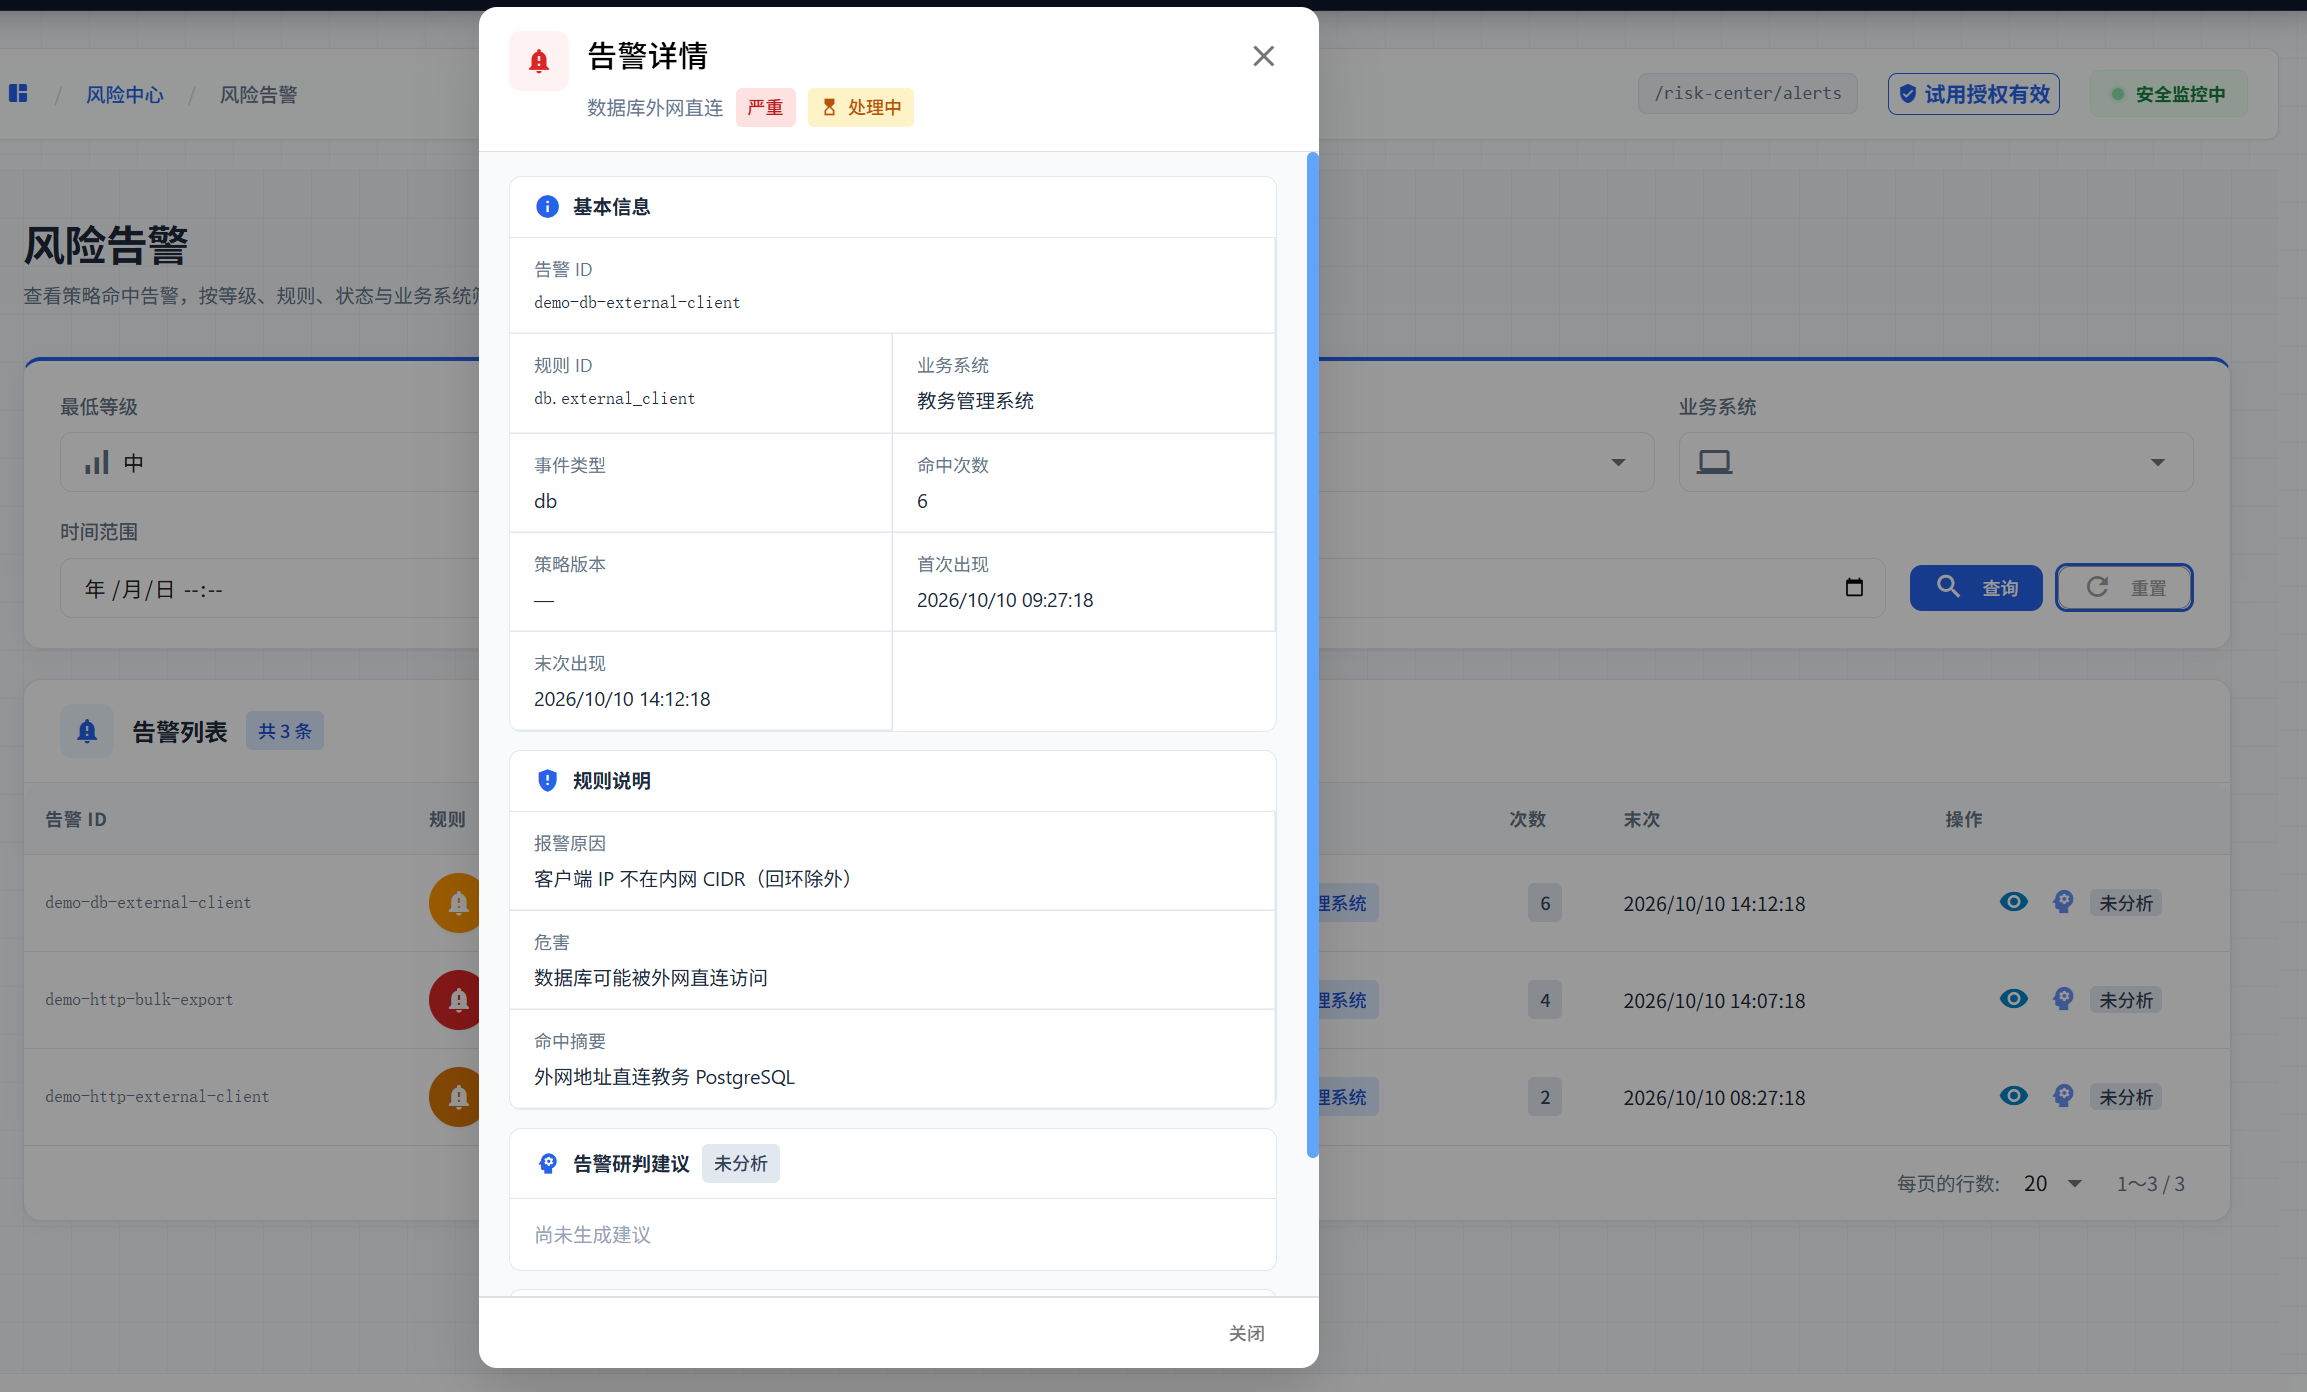The width and height of the screenshot is (2307, 1392).
Task: Click the 严重 severity tag
Action: [765, 107]
